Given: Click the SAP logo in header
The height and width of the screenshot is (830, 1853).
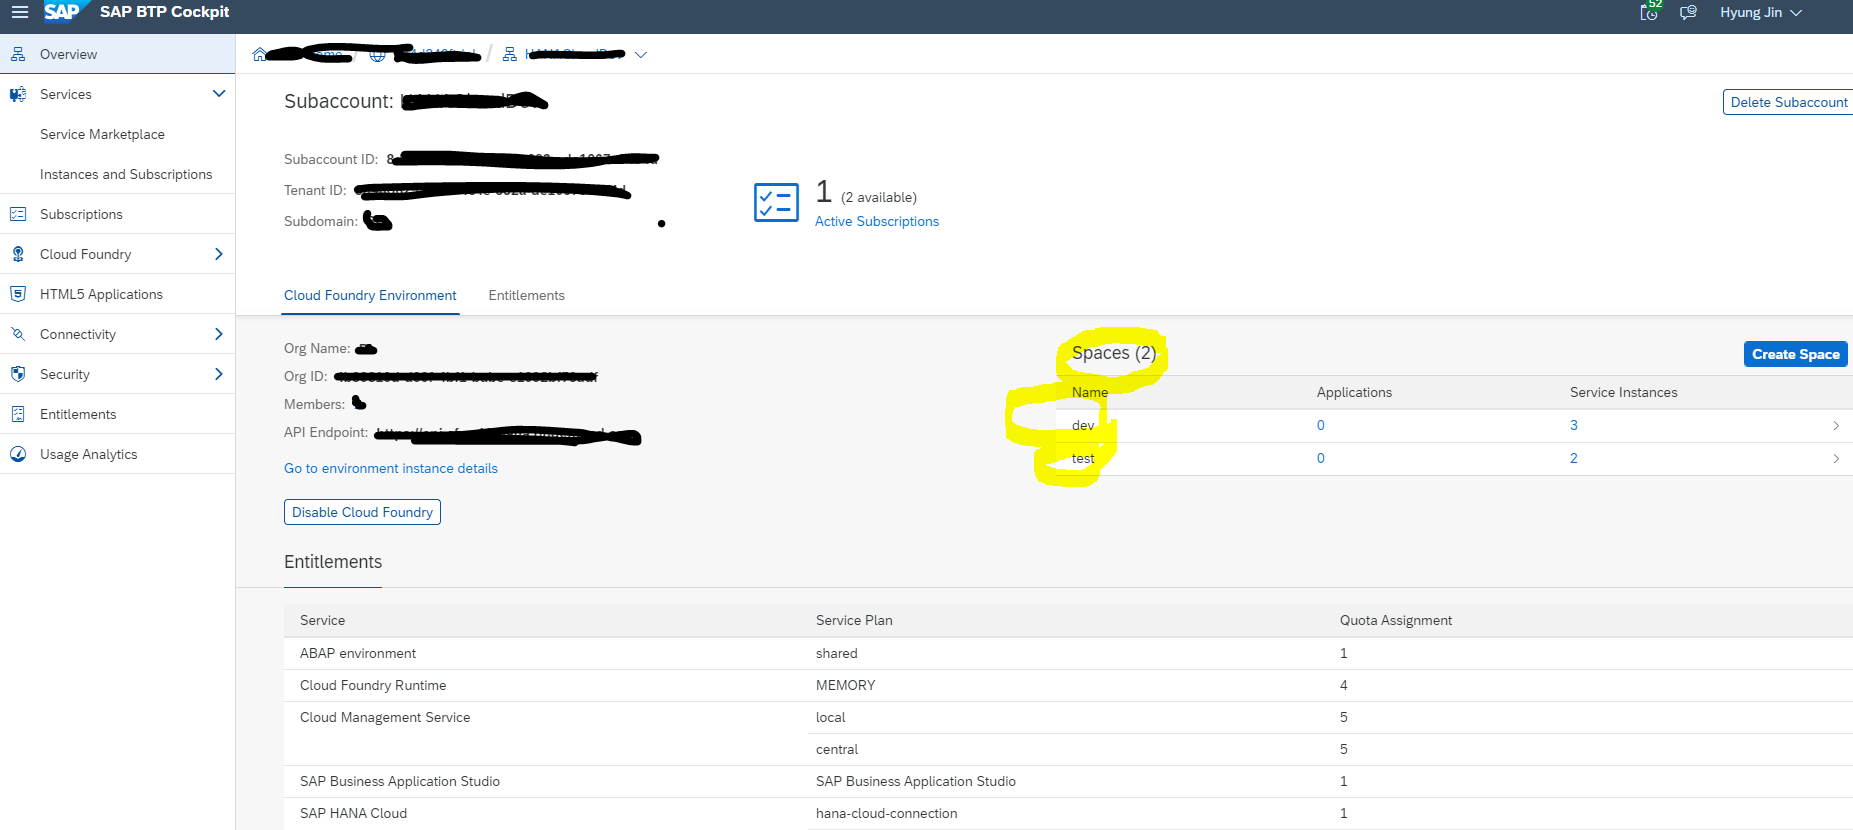Looking at the screenshot, I should [x=62, y=12].
